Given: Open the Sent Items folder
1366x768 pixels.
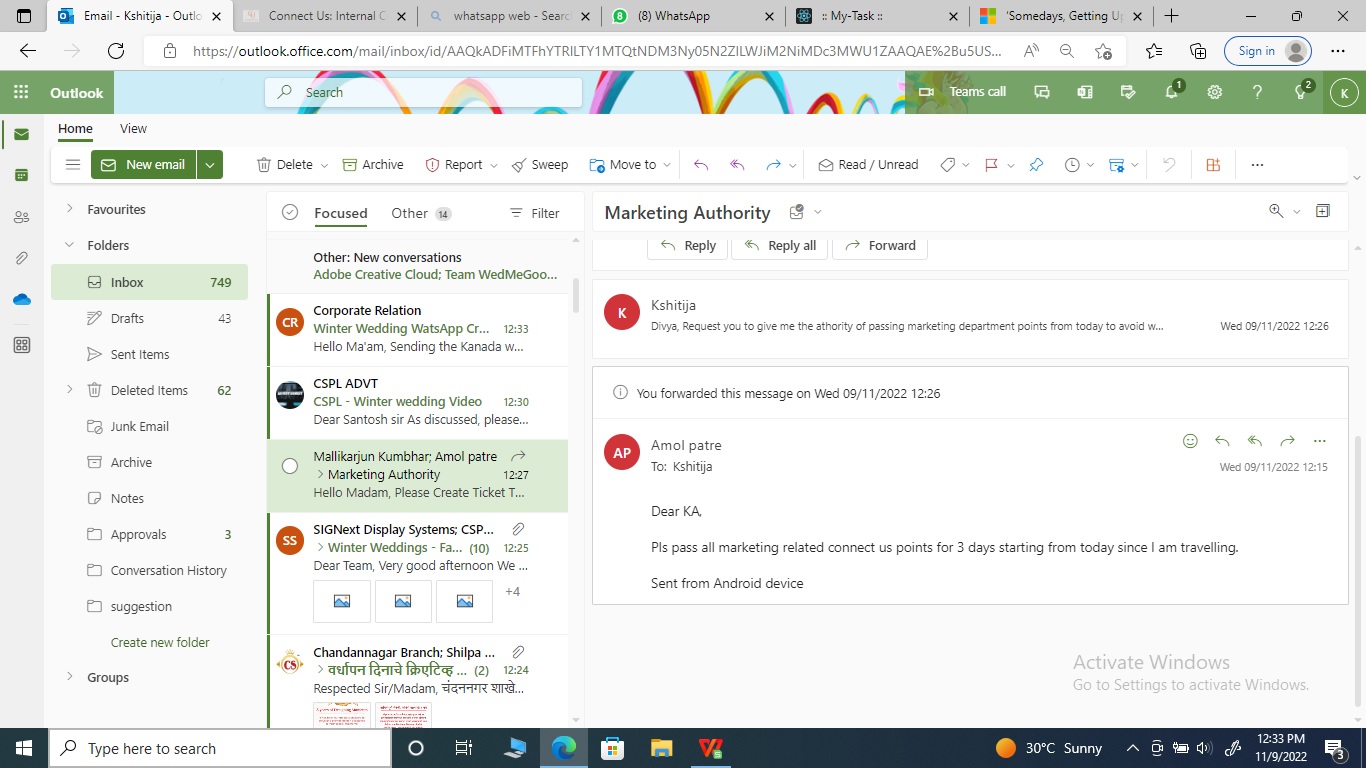Looking at the screenshot, I should pyautogui.click(x=149, y=354).
